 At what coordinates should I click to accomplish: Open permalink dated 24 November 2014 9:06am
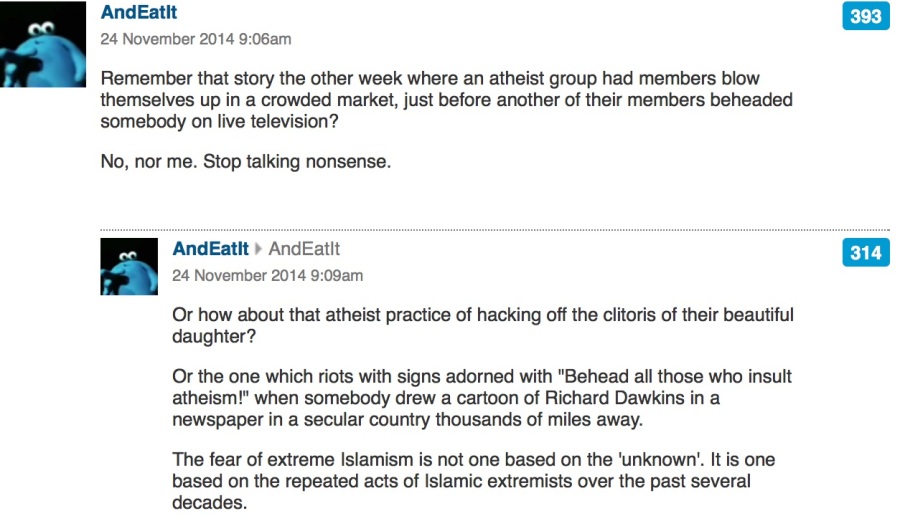click(x=196, y=39)
